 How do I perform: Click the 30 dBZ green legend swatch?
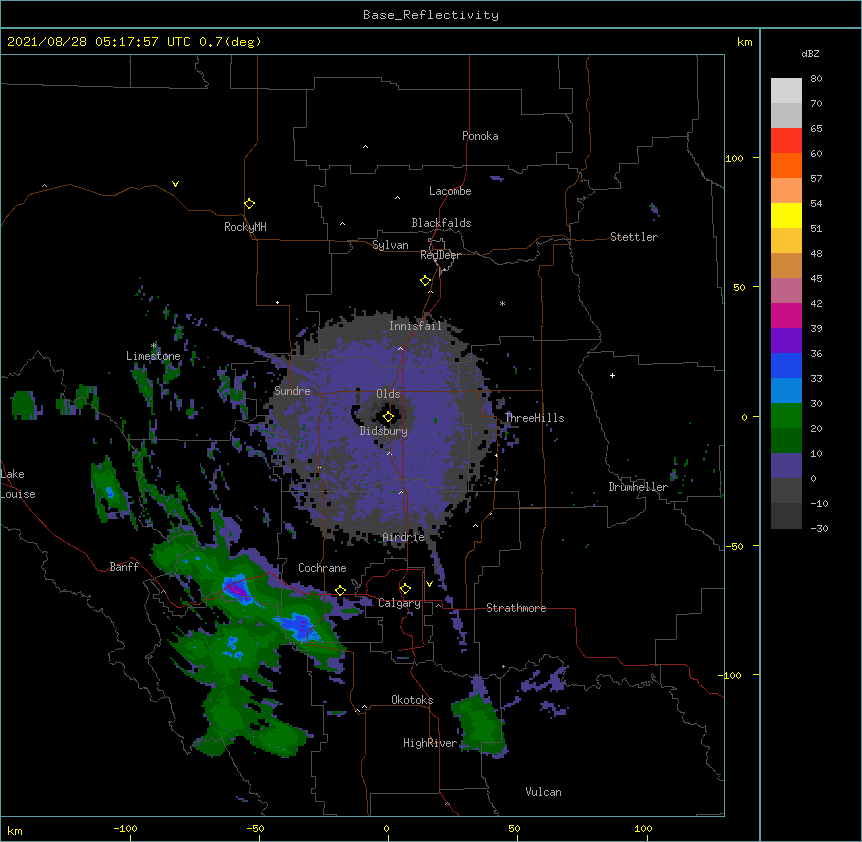(x=786, y=416)
